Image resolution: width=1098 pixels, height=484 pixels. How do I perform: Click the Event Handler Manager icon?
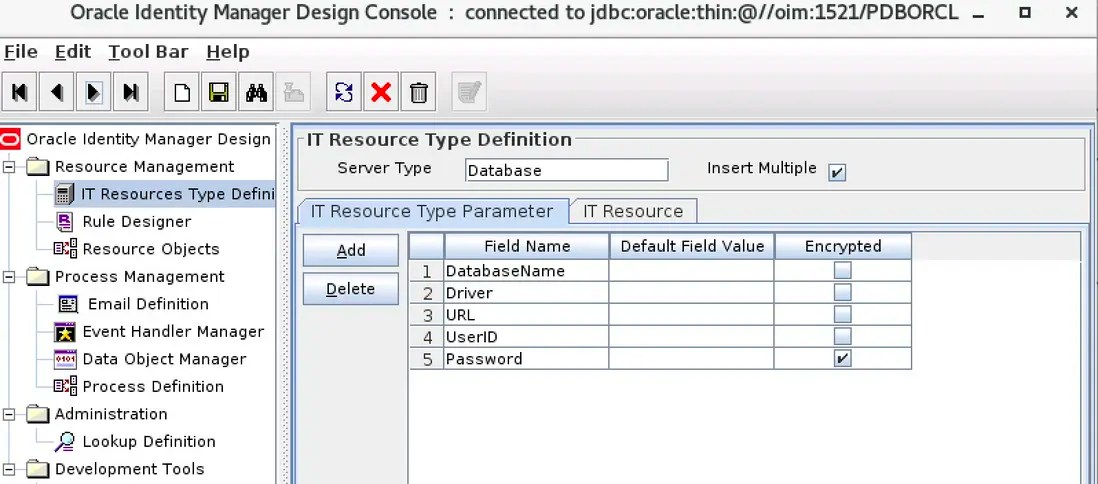(x=65, y=331)
